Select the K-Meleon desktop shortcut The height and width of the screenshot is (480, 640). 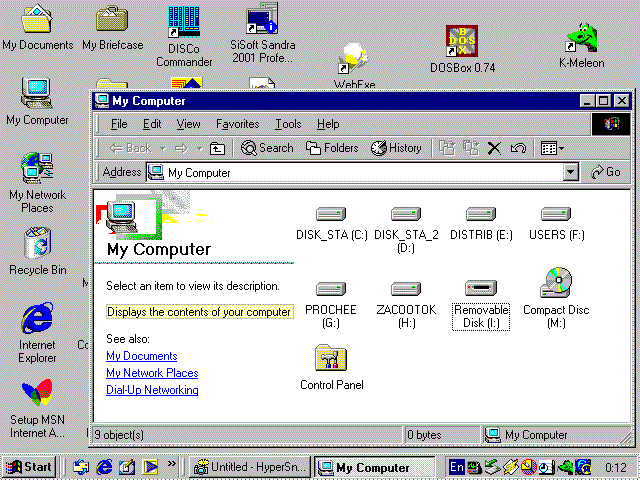pyautogui.click(x=582, y=45)
